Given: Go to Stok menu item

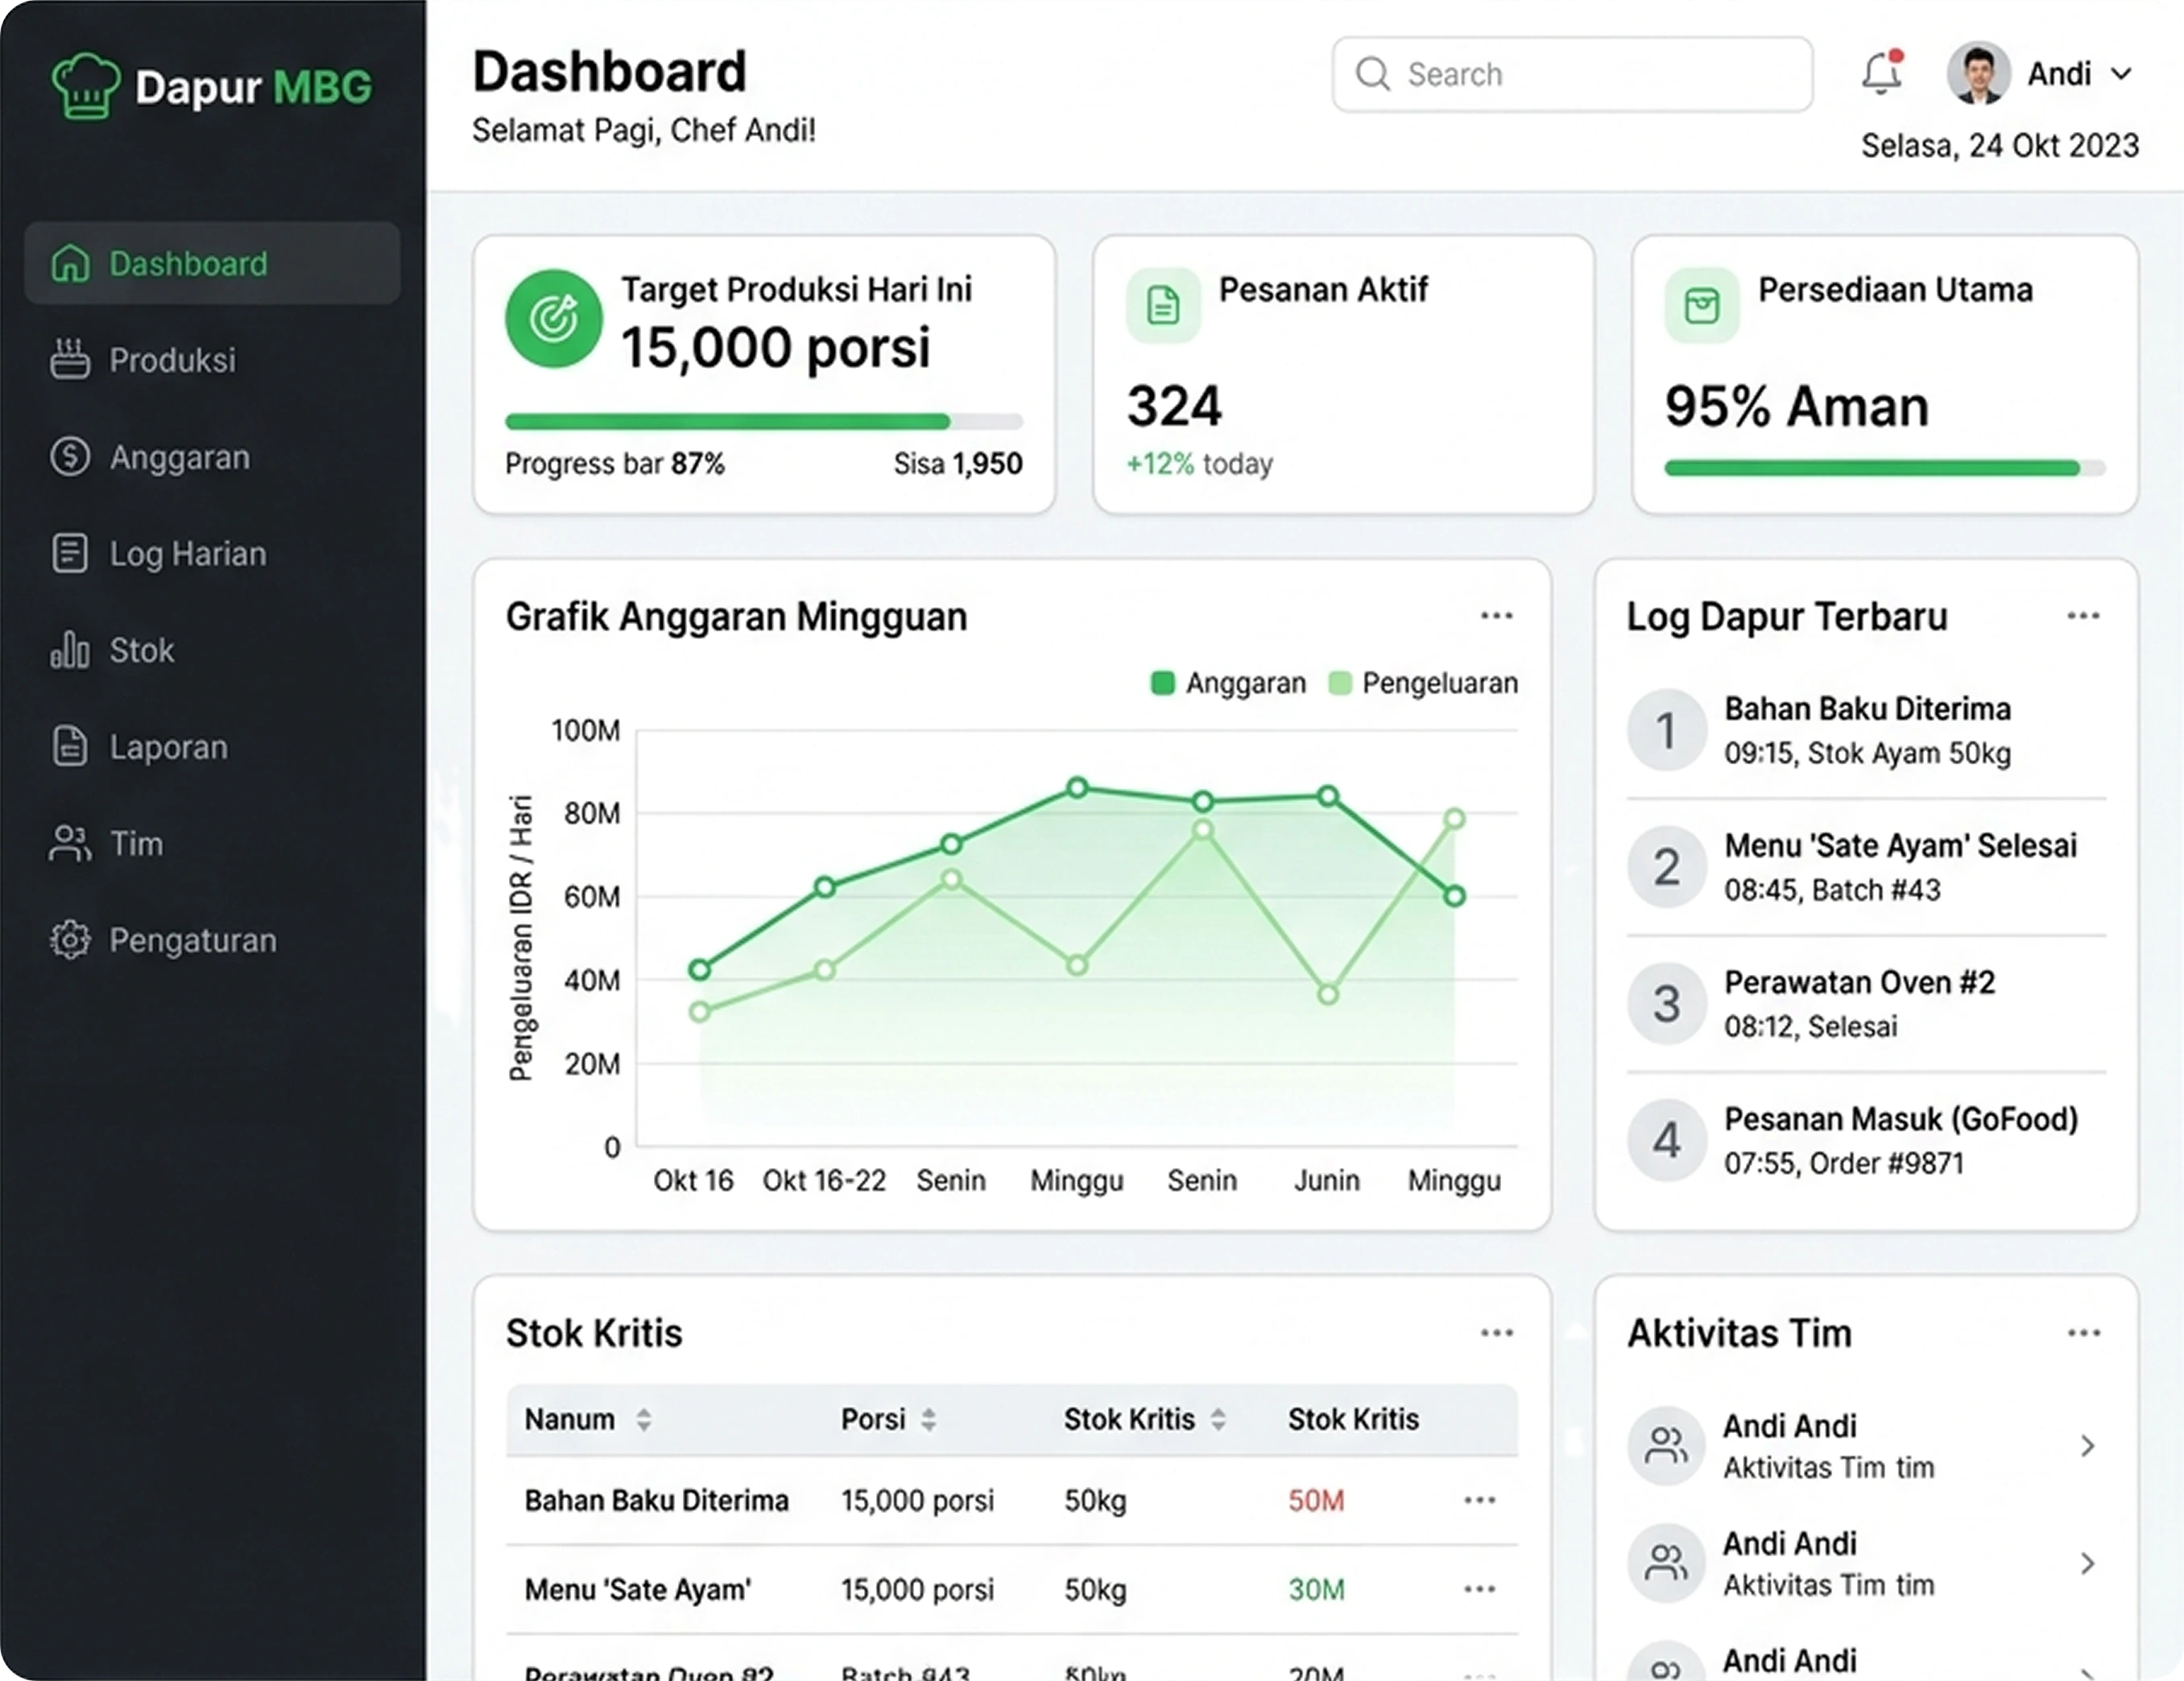Looking at the screenshot, I should click(x=212, y=650).
